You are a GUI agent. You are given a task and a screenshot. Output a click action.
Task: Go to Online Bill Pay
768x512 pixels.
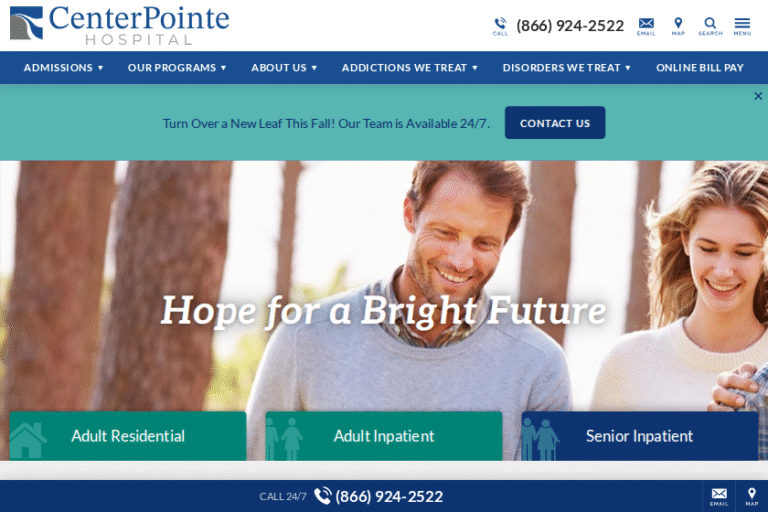coord(700,68)
